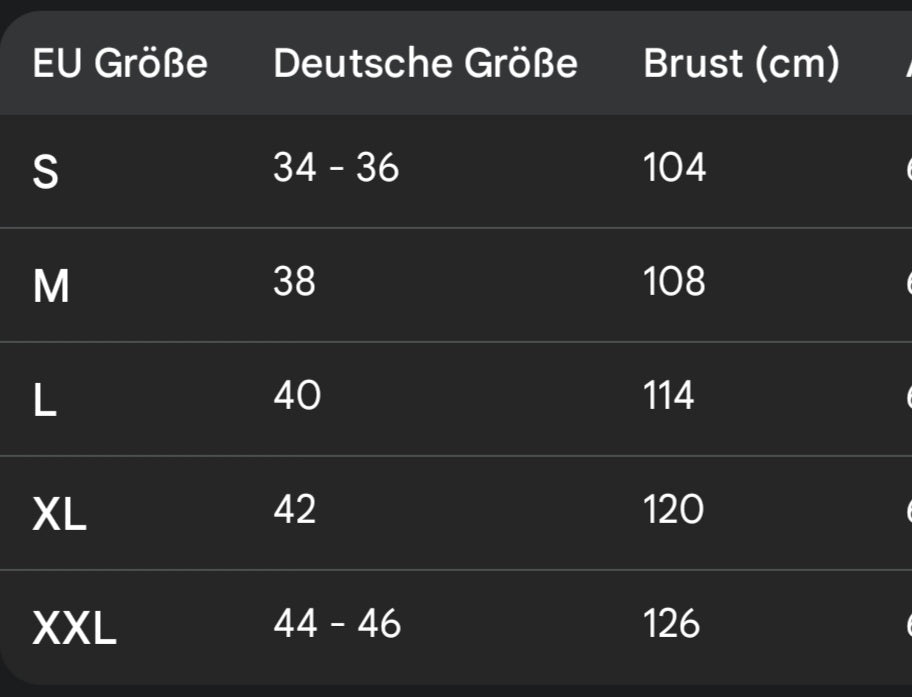Screen dimensions: 912x697
Task: Click the EU Größe column header
Action: coord(120,64)
